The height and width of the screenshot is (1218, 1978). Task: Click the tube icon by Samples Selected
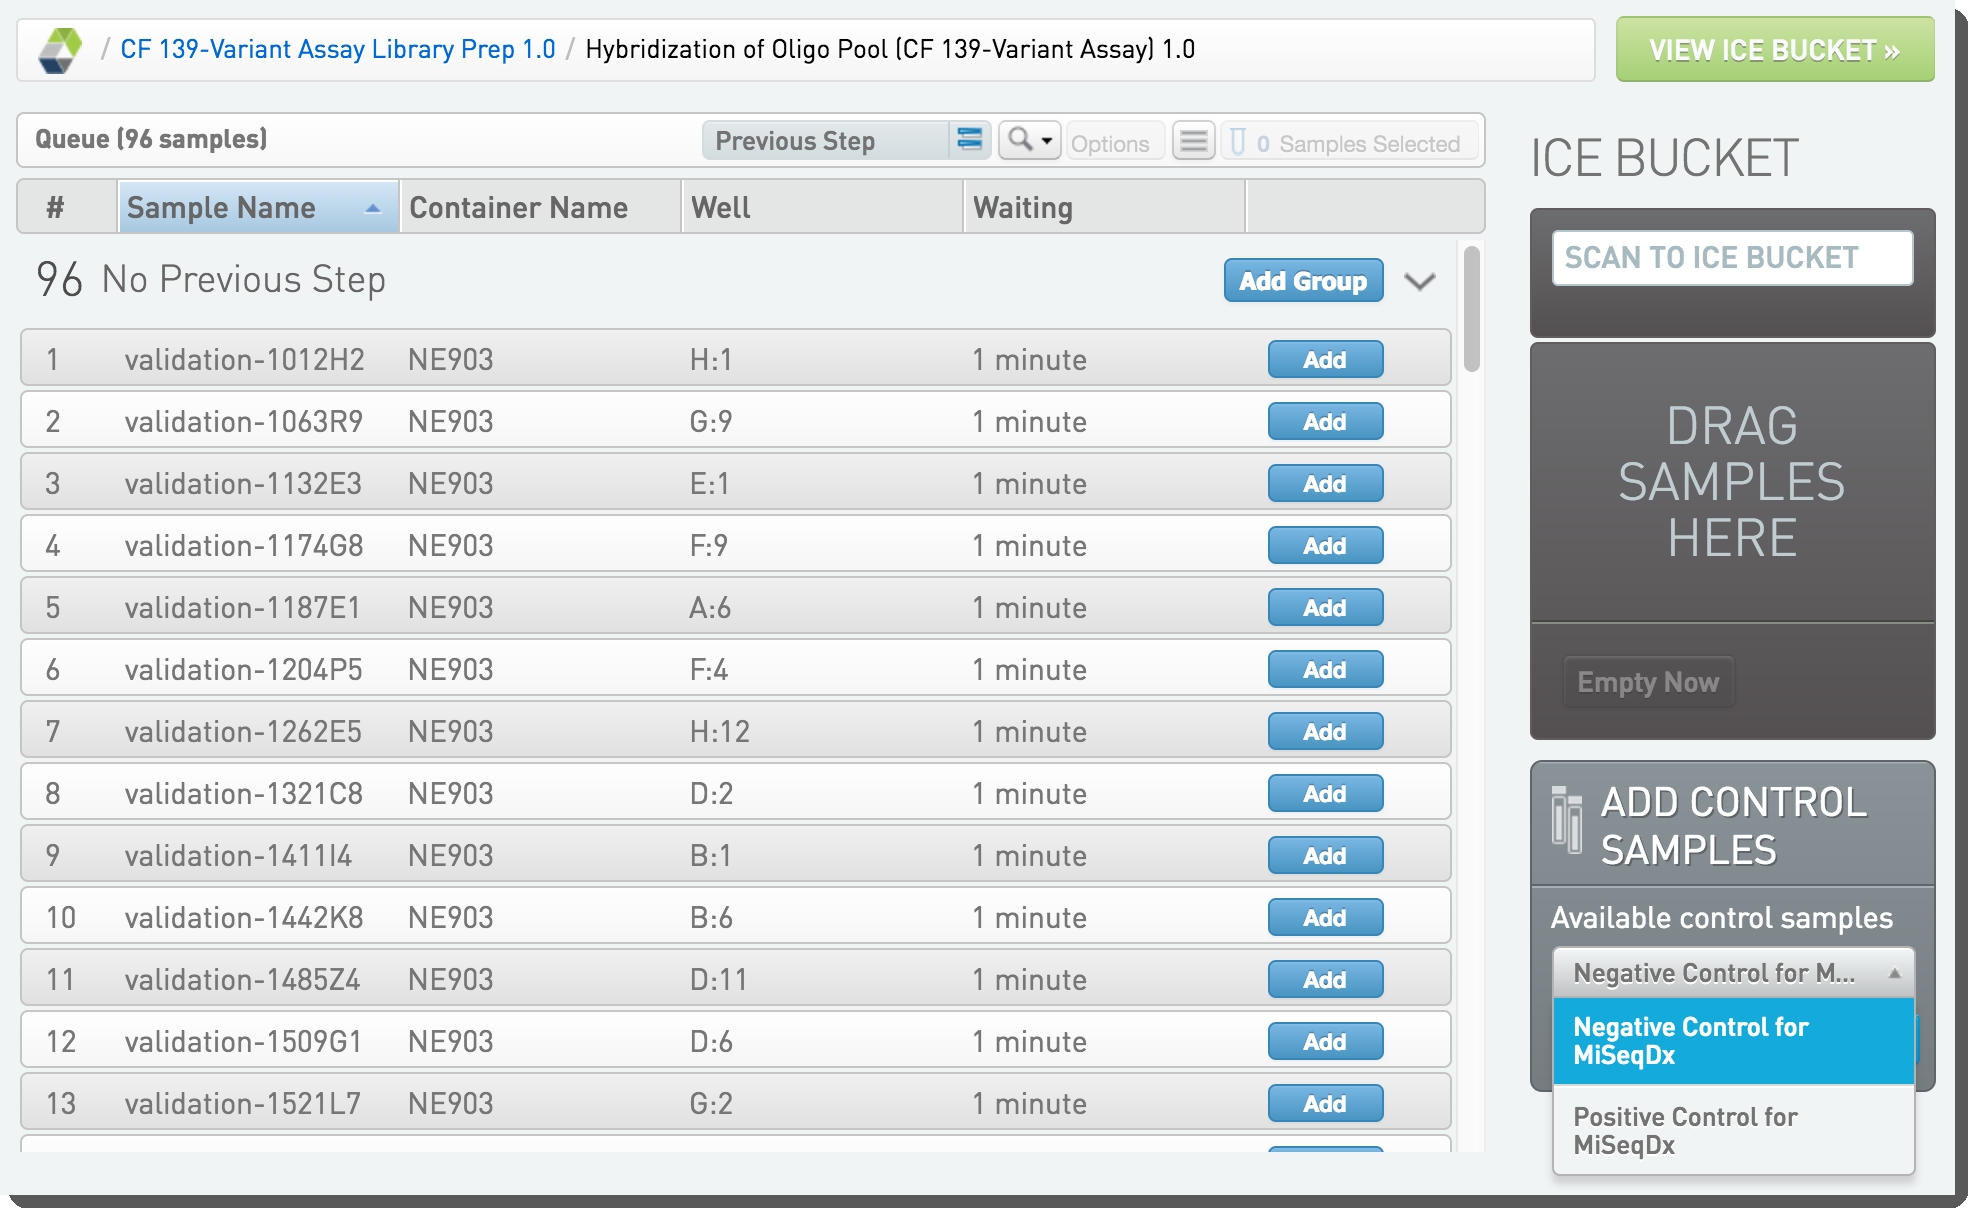click(1237, 142)
